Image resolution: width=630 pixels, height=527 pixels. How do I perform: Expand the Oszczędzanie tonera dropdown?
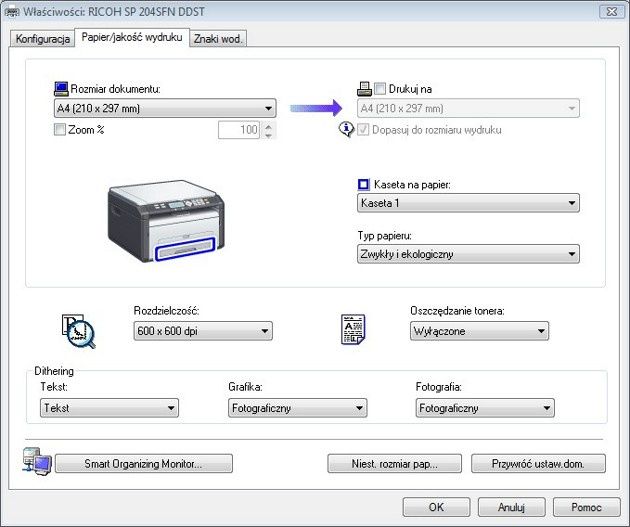[479, 331]
